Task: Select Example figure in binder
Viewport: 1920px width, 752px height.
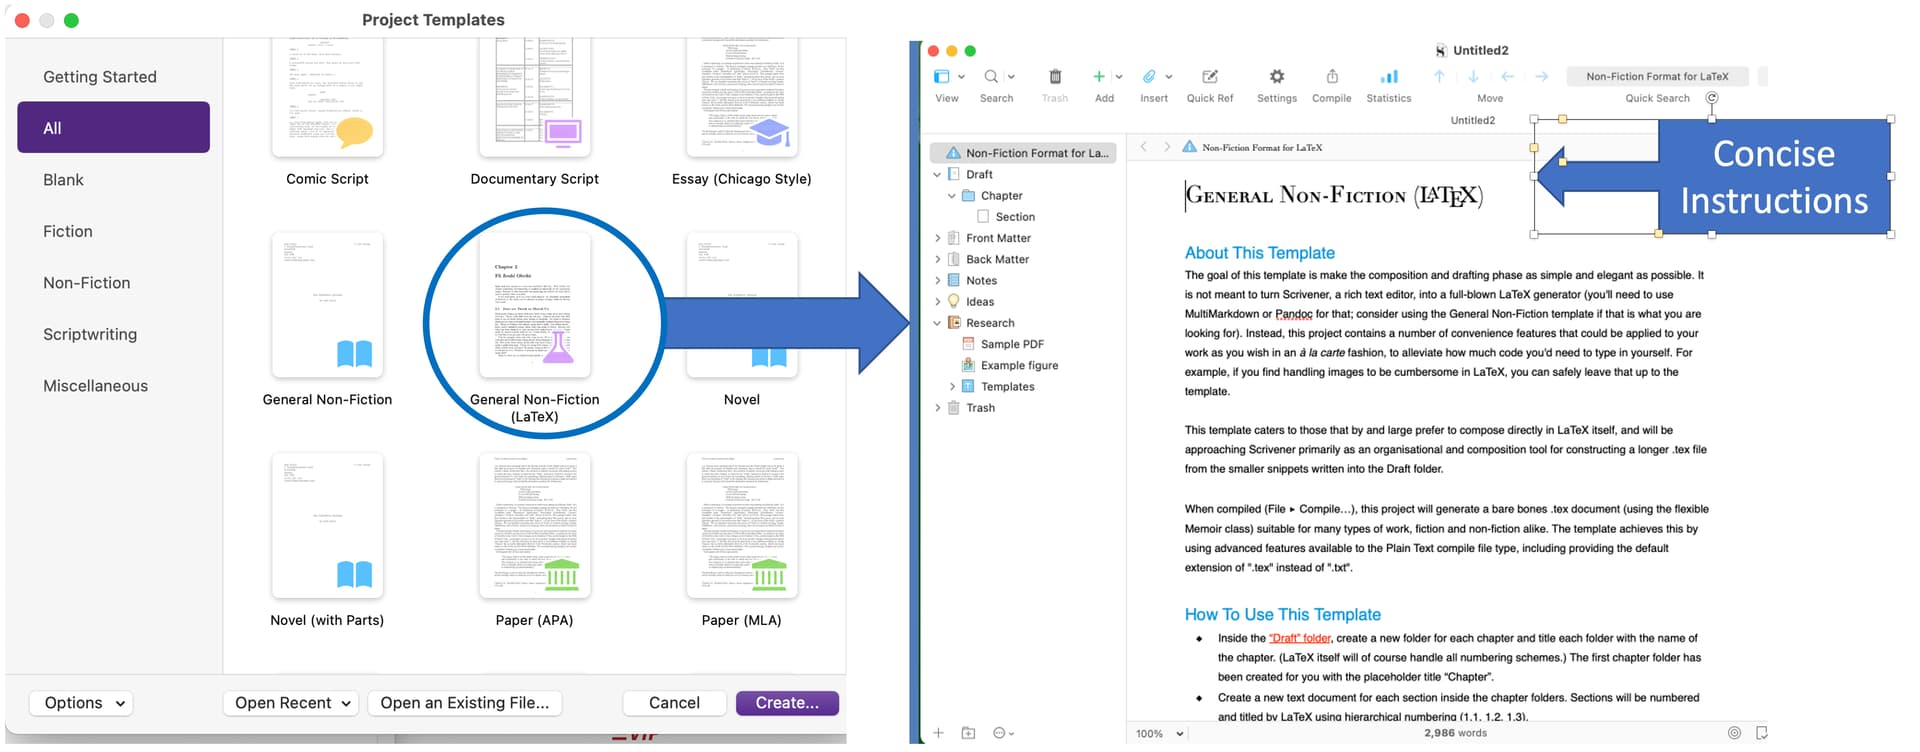Action: coord(1010,366)
